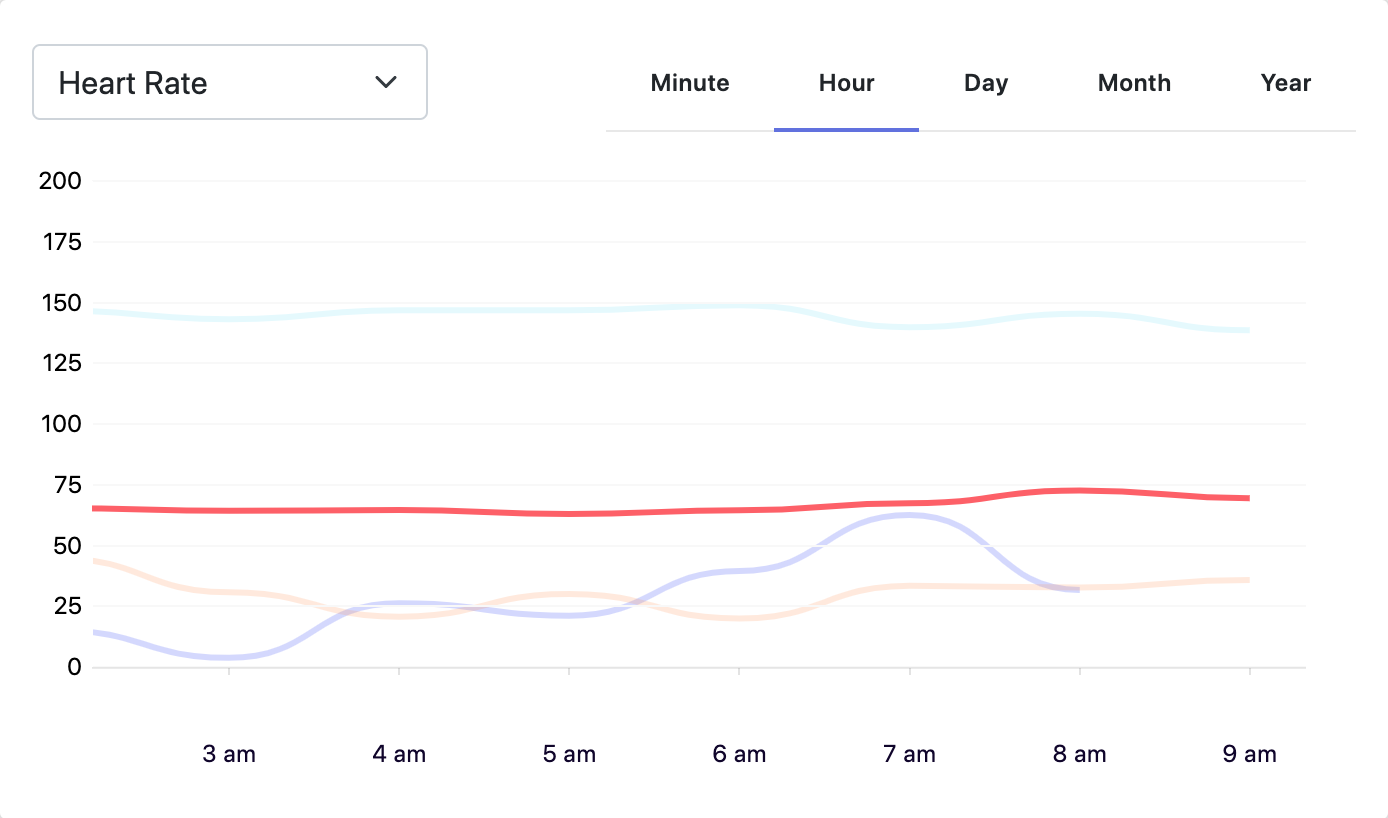Click the 0 y-axis label
This screenshot has width=1388, height=818.
coord(72,667)
